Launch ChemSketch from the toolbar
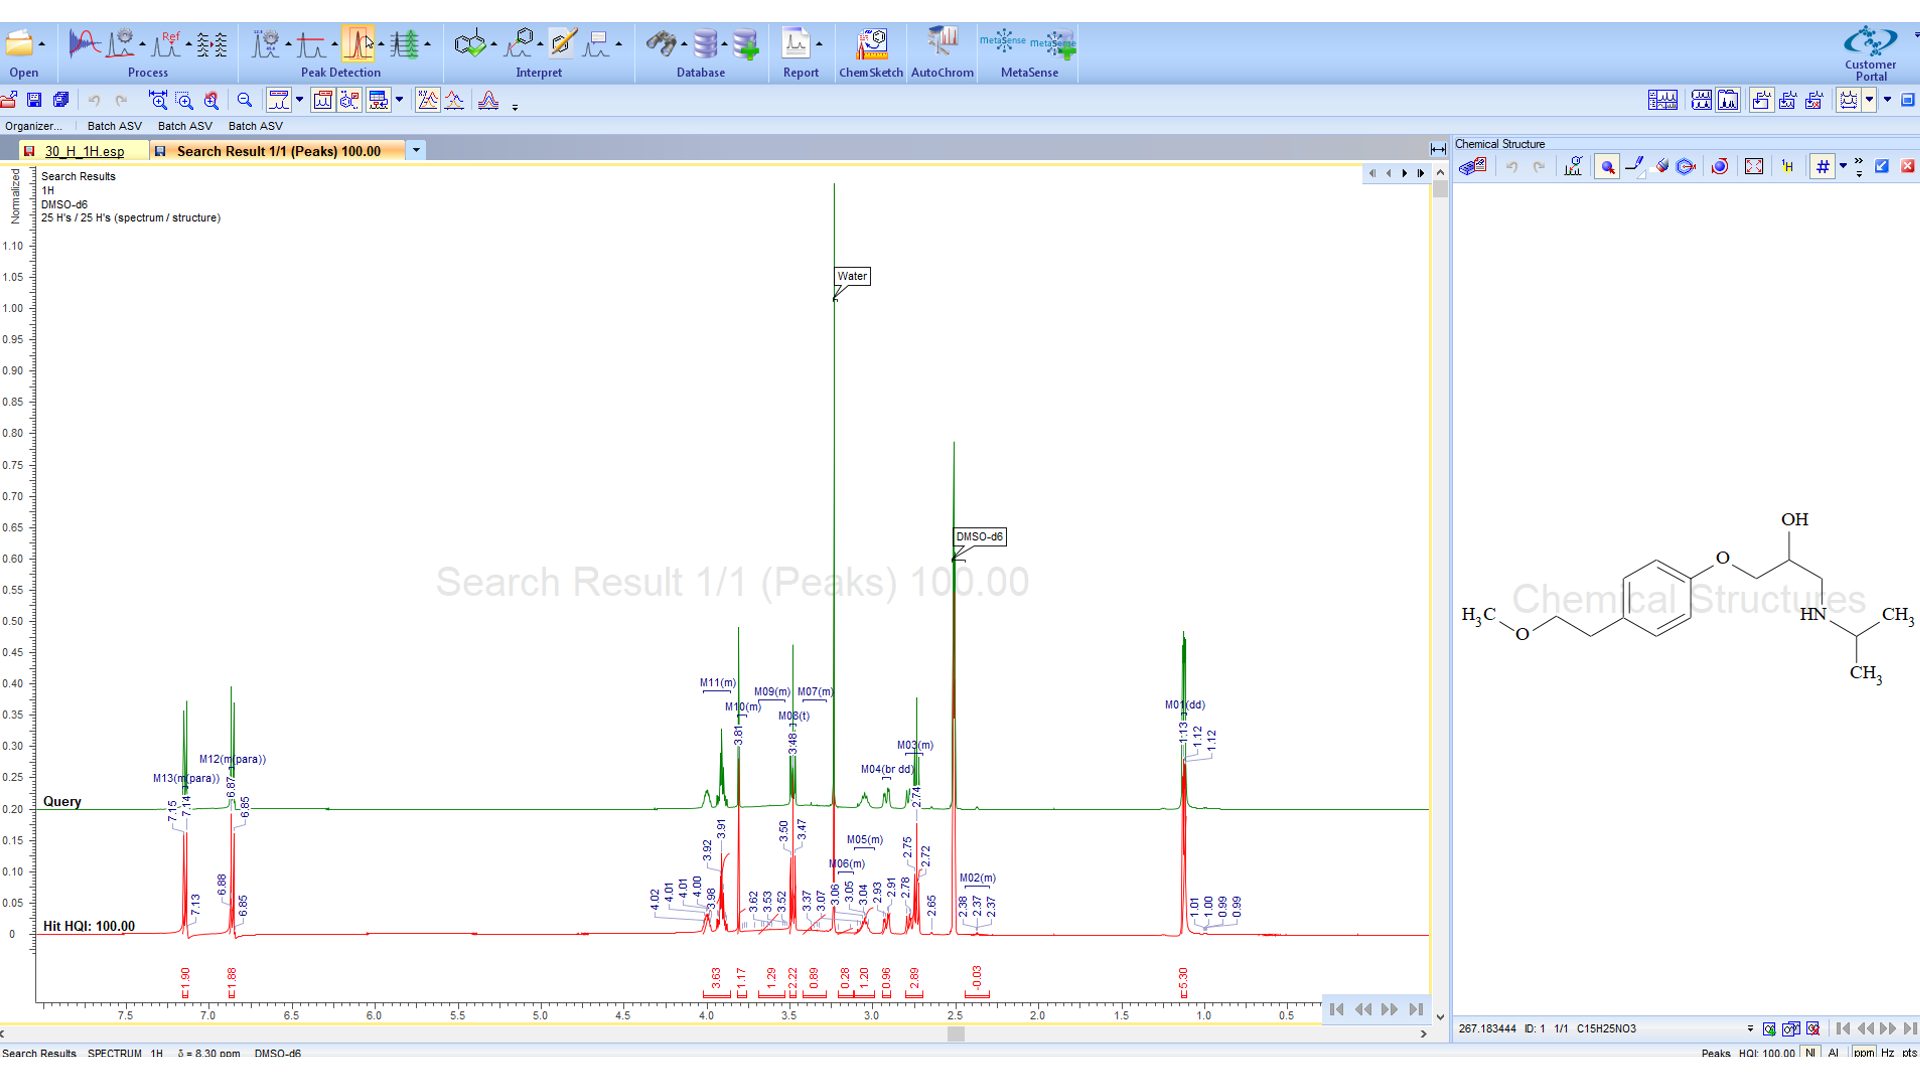The image size is (1920, 1080). pos(871,44)
